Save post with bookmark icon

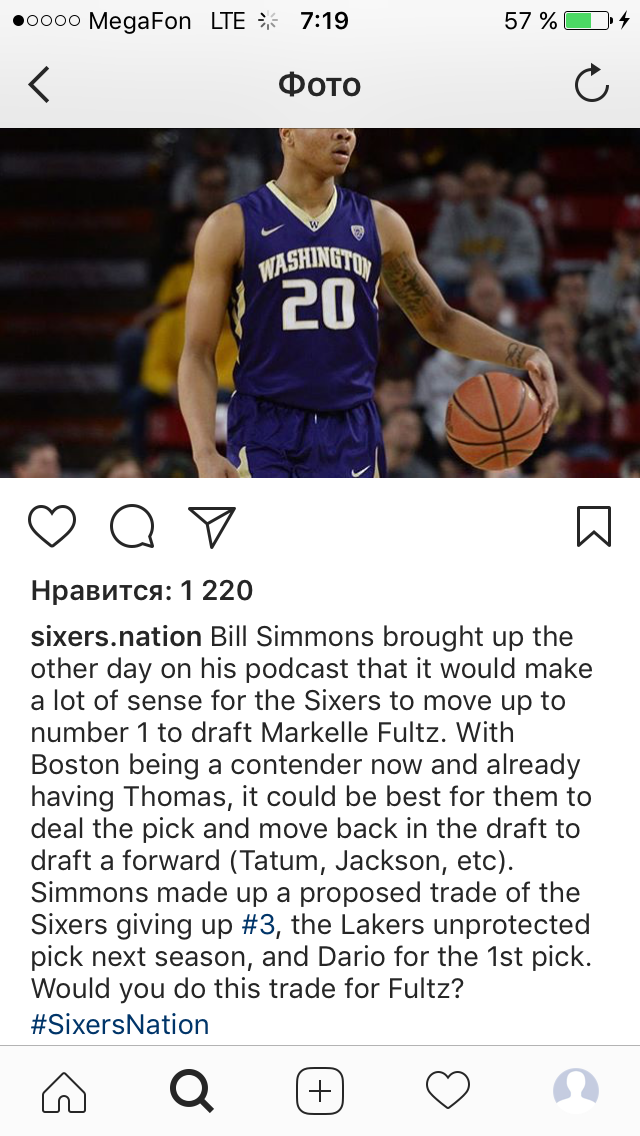594,526
